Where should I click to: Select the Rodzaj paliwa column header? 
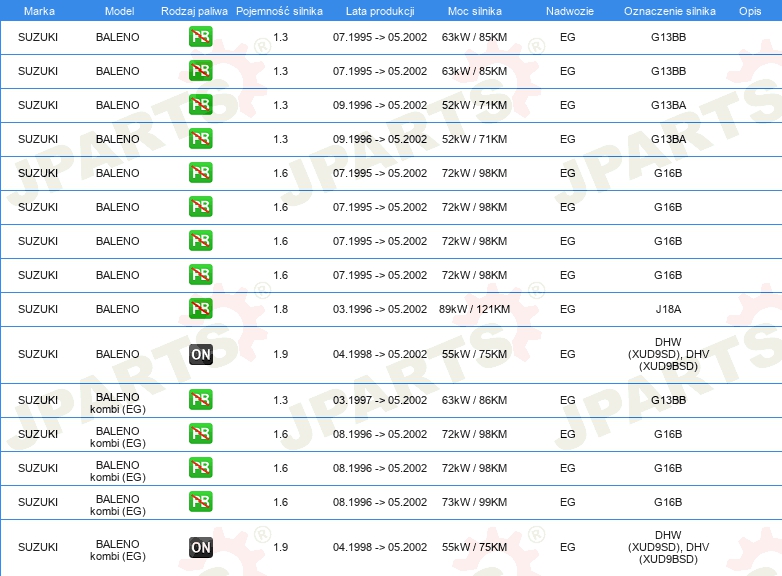point(194,11)
